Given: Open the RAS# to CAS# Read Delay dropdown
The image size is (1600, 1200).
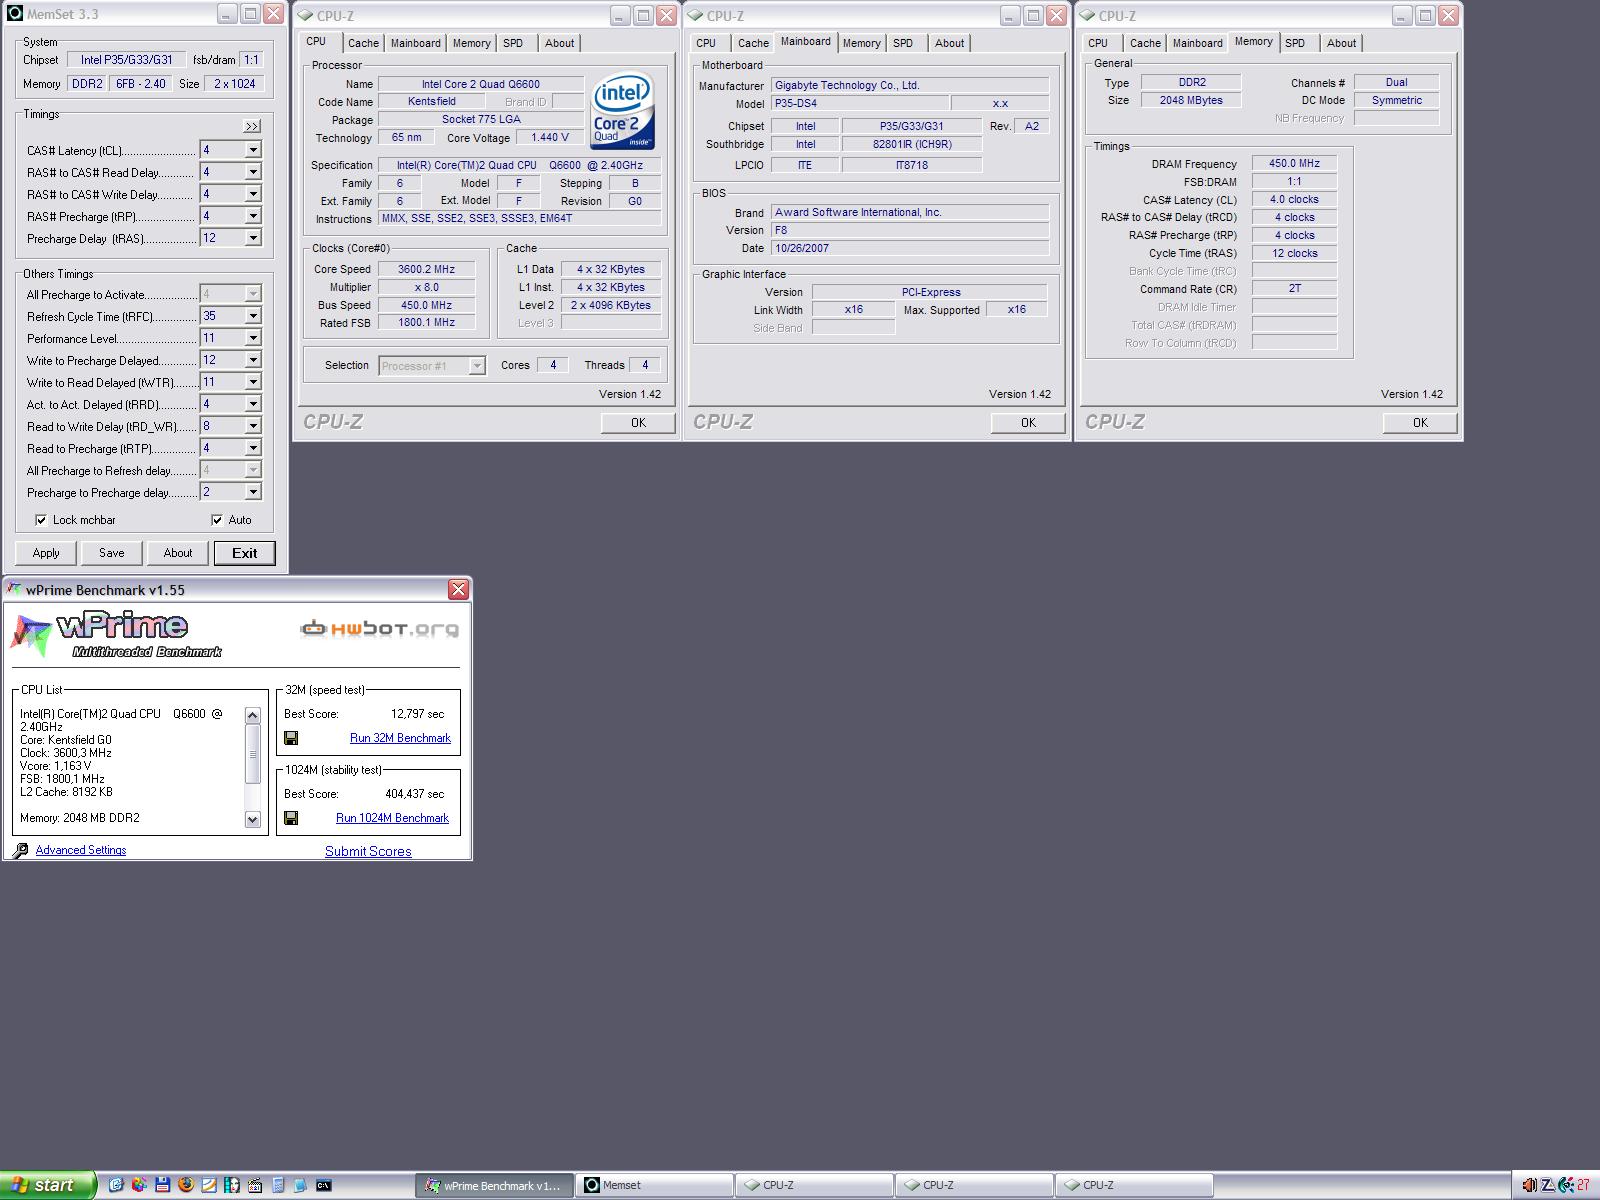Looking at the screenshot, I should [253, 172].
